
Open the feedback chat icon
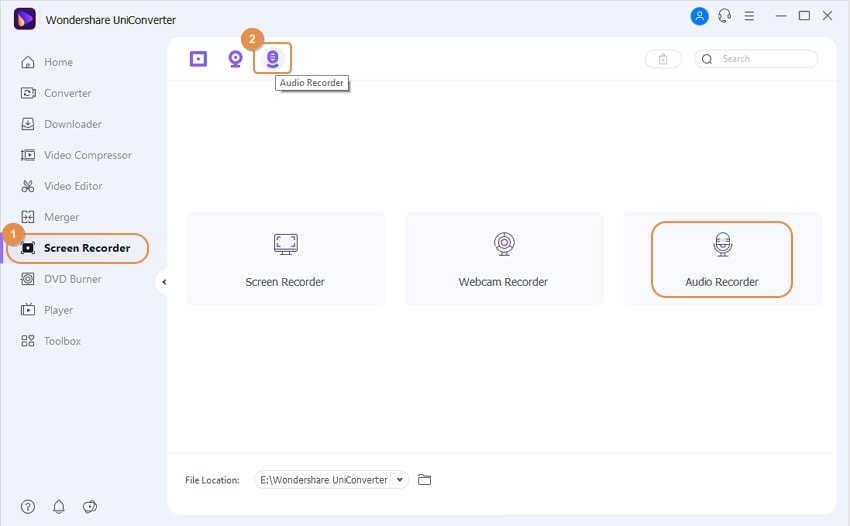coord(90,507)
